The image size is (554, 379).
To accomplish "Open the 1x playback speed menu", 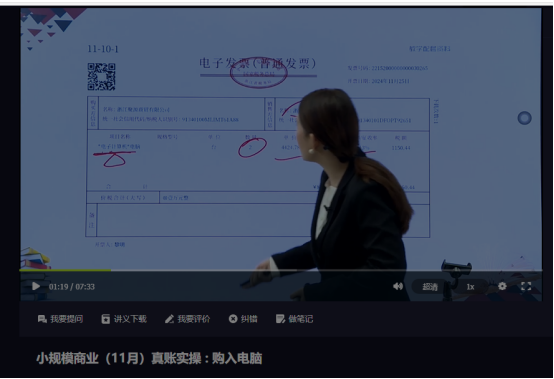I will (x=470, y=287).
